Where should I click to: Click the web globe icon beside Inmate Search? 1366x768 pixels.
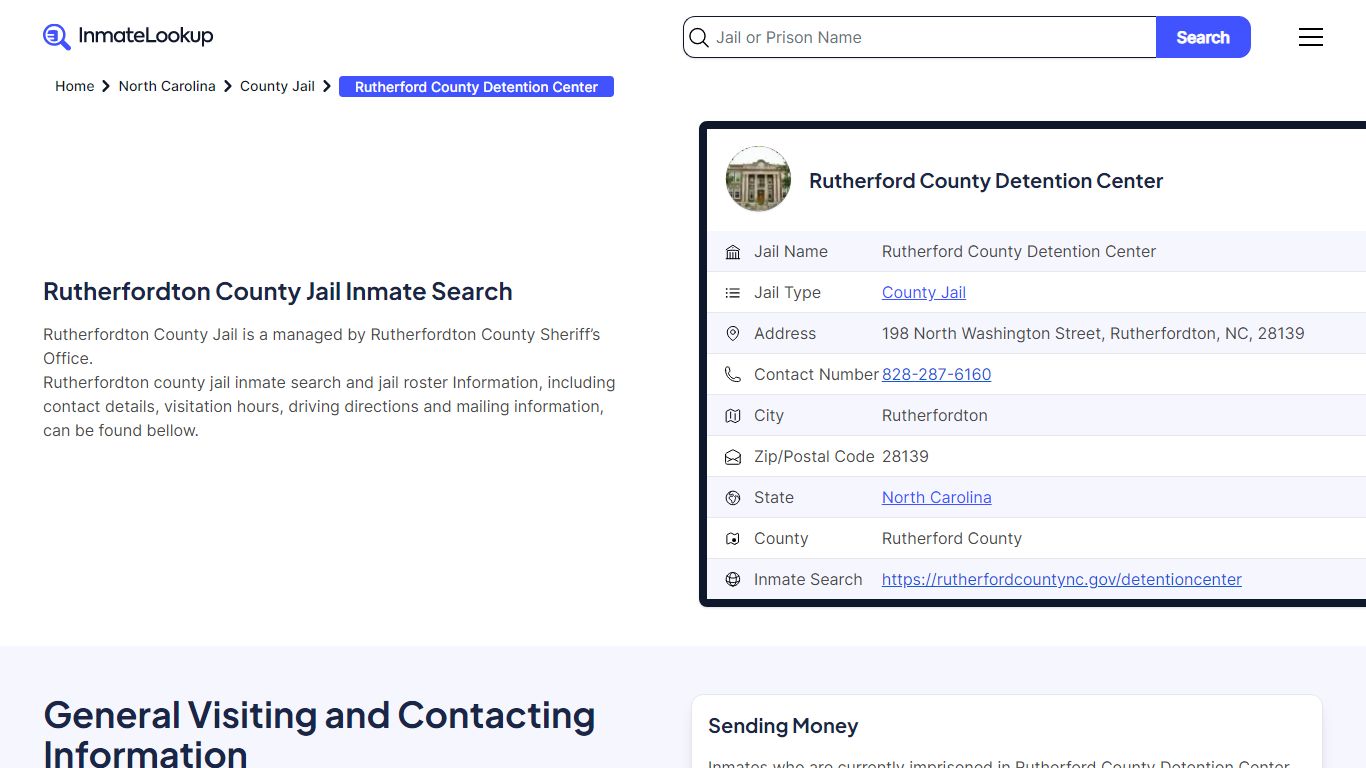[733, 580]
